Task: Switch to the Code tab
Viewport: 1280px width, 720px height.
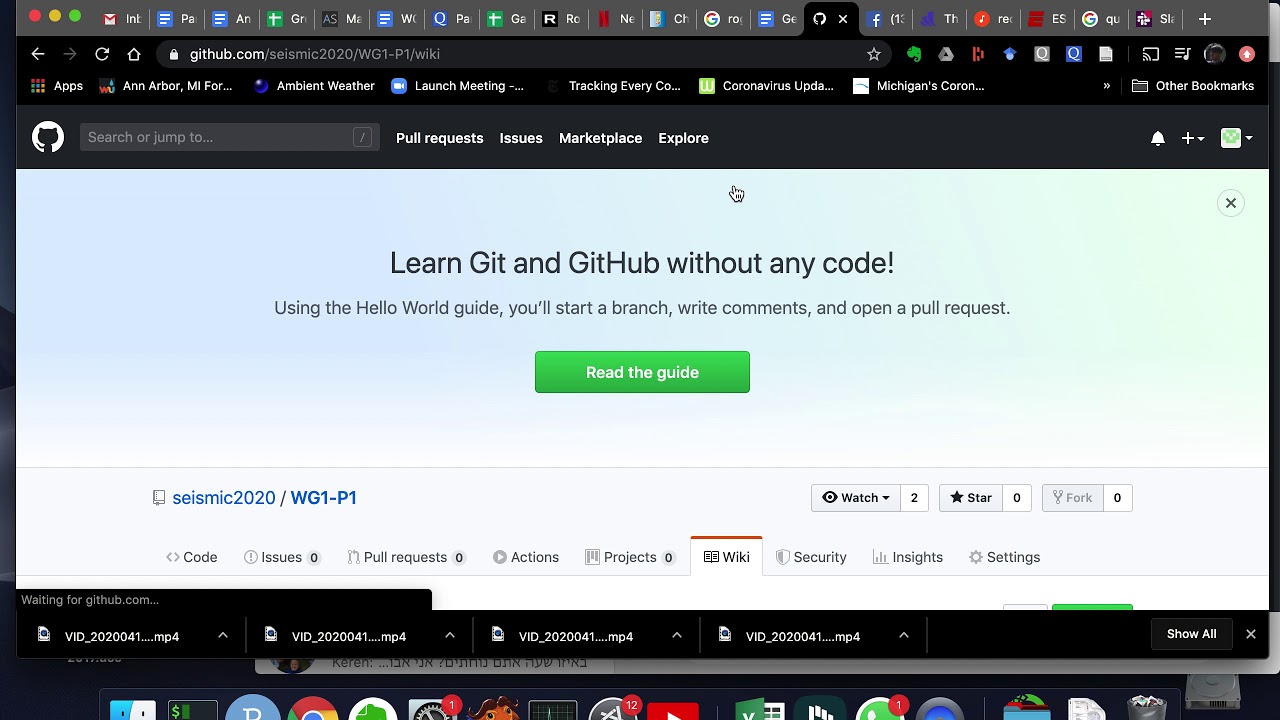Action: [191, 557]
